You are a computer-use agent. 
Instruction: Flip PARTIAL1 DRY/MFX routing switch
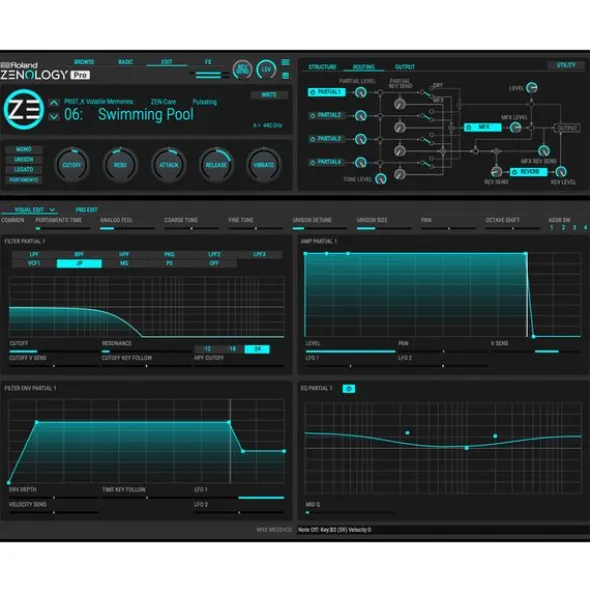click(x=427, y=93)
